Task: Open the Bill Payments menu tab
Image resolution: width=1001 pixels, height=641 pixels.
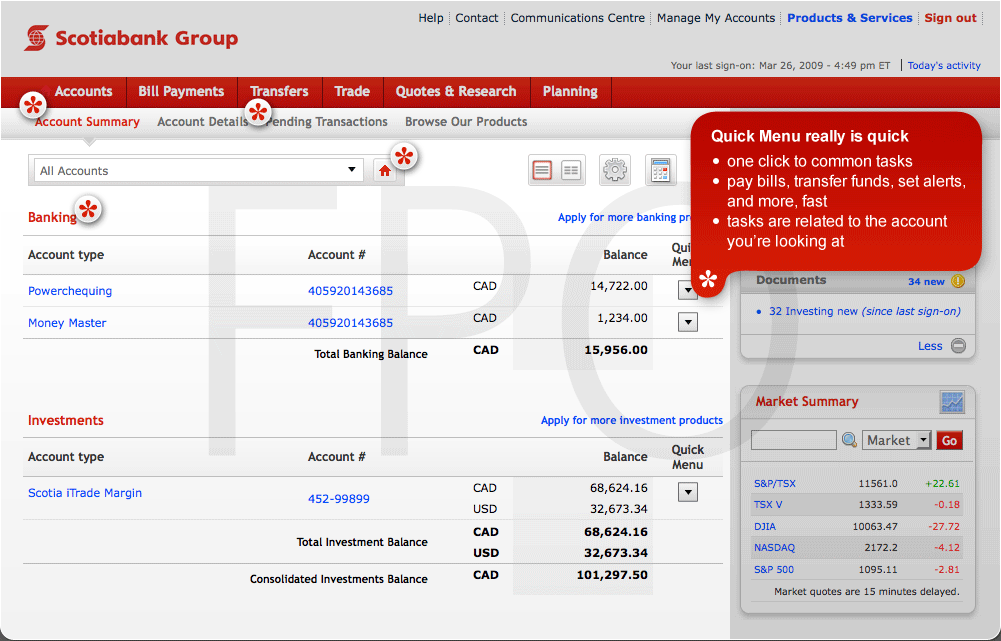Action: [x=181, y=91]
